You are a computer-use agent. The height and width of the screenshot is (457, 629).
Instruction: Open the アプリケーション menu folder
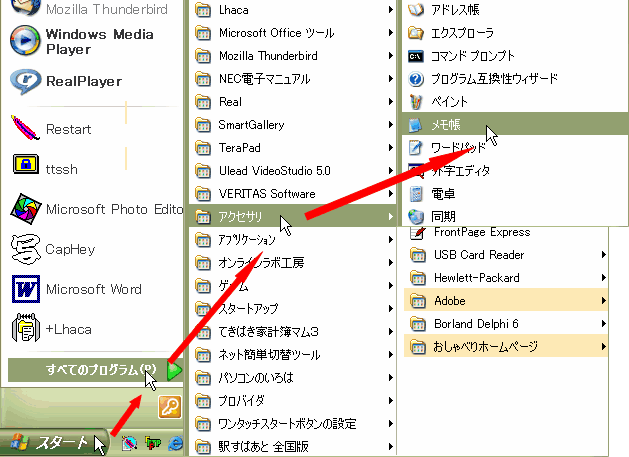pyautogui.click(x=293, y=240)
